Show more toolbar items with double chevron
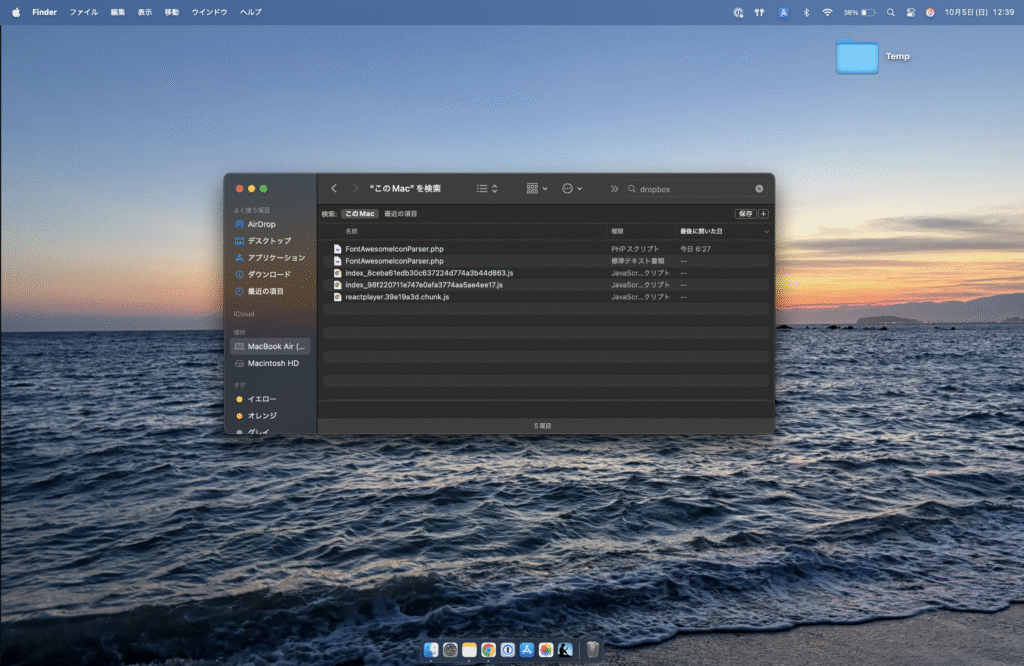This screenshot has height=666, width=1024. [613, 188]
